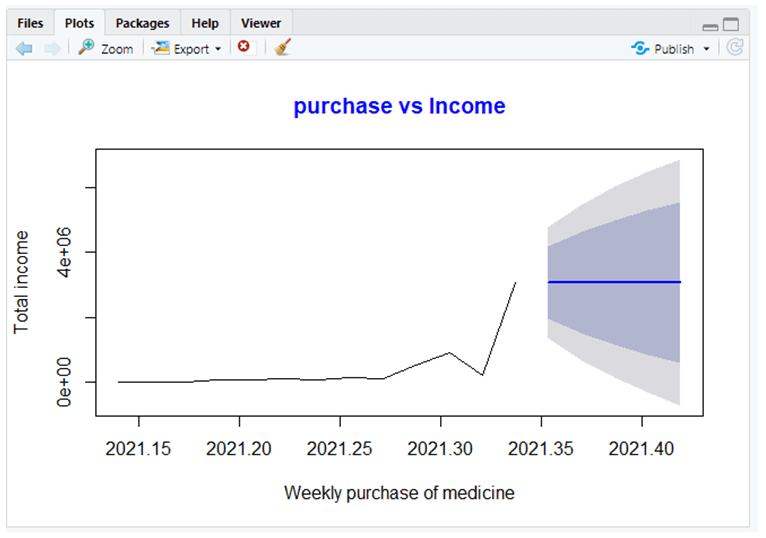Click the blue Publish icon

point(641,48)
